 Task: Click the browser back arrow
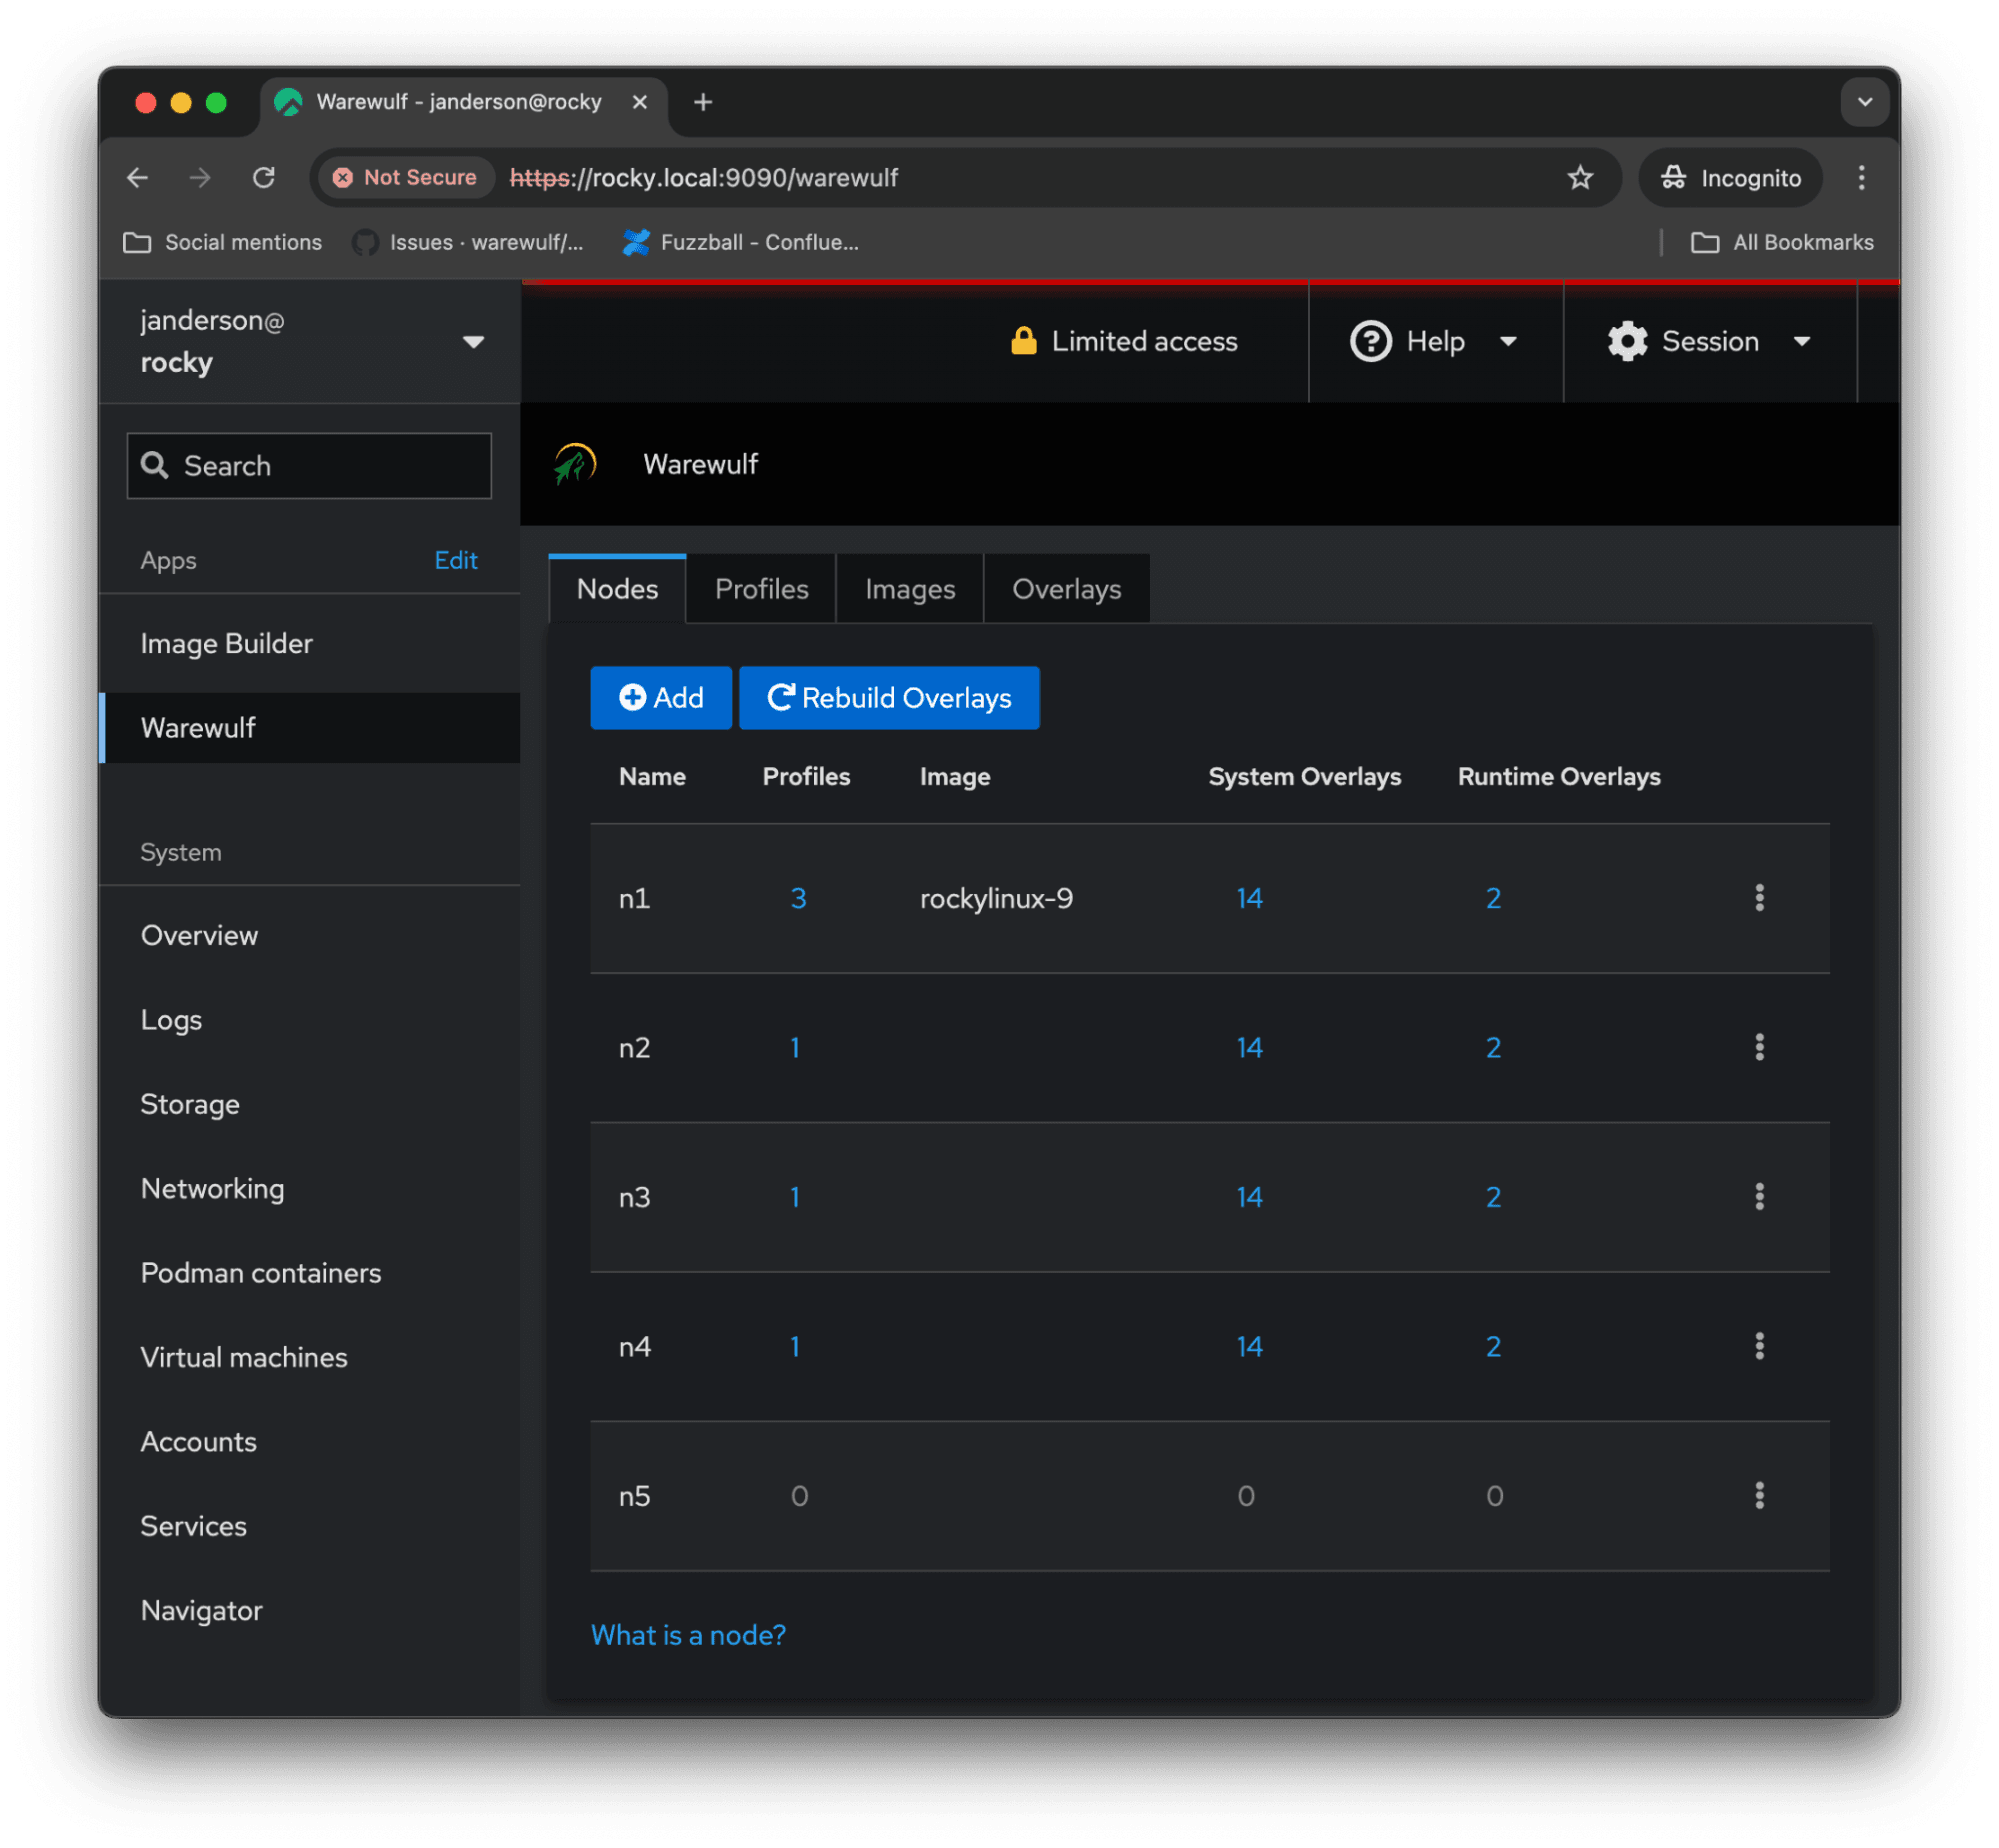coord(138,178)
